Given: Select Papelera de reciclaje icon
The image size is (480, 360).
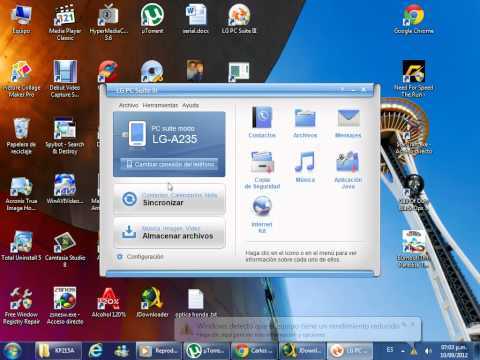Looking at the screenshot, I should click(21, 135).
